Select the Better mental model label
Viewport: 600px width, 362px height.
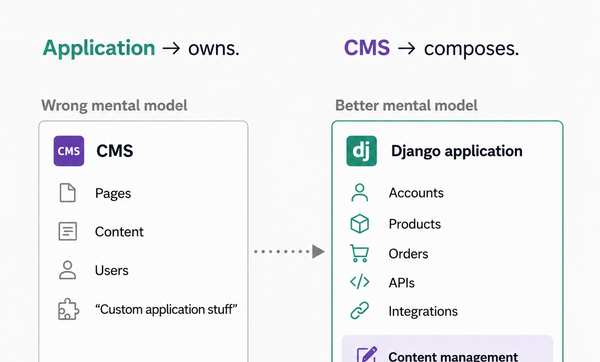tap(406, 106)
